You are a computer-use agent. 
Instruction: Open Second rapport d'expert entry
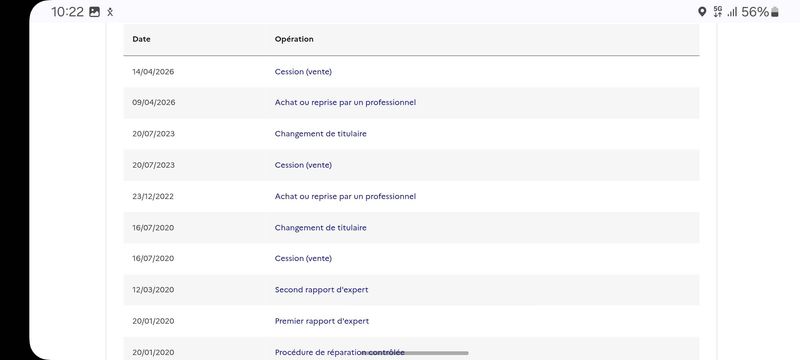pos(321,290)
